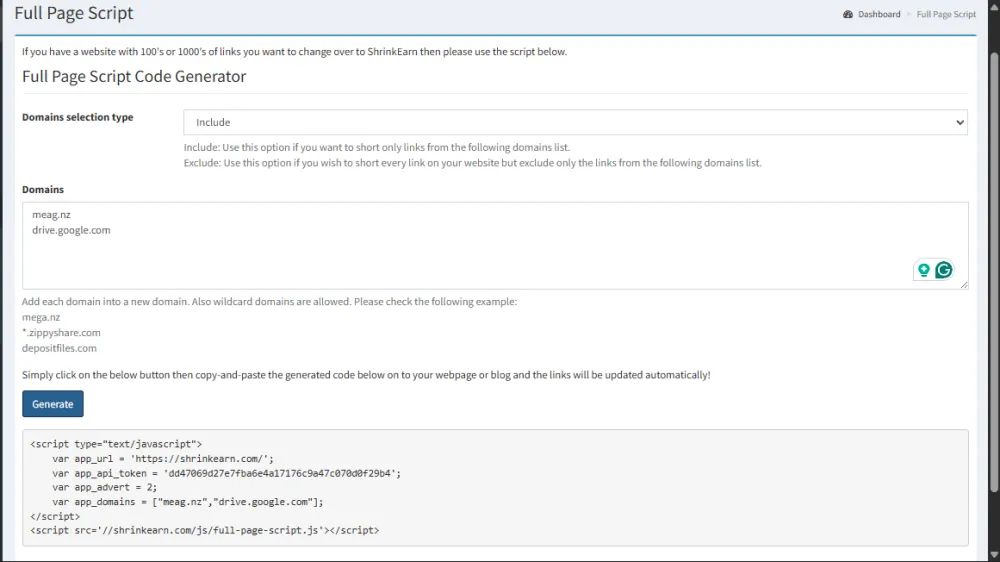Open the Domains selection type dropdown

[575, 122]
